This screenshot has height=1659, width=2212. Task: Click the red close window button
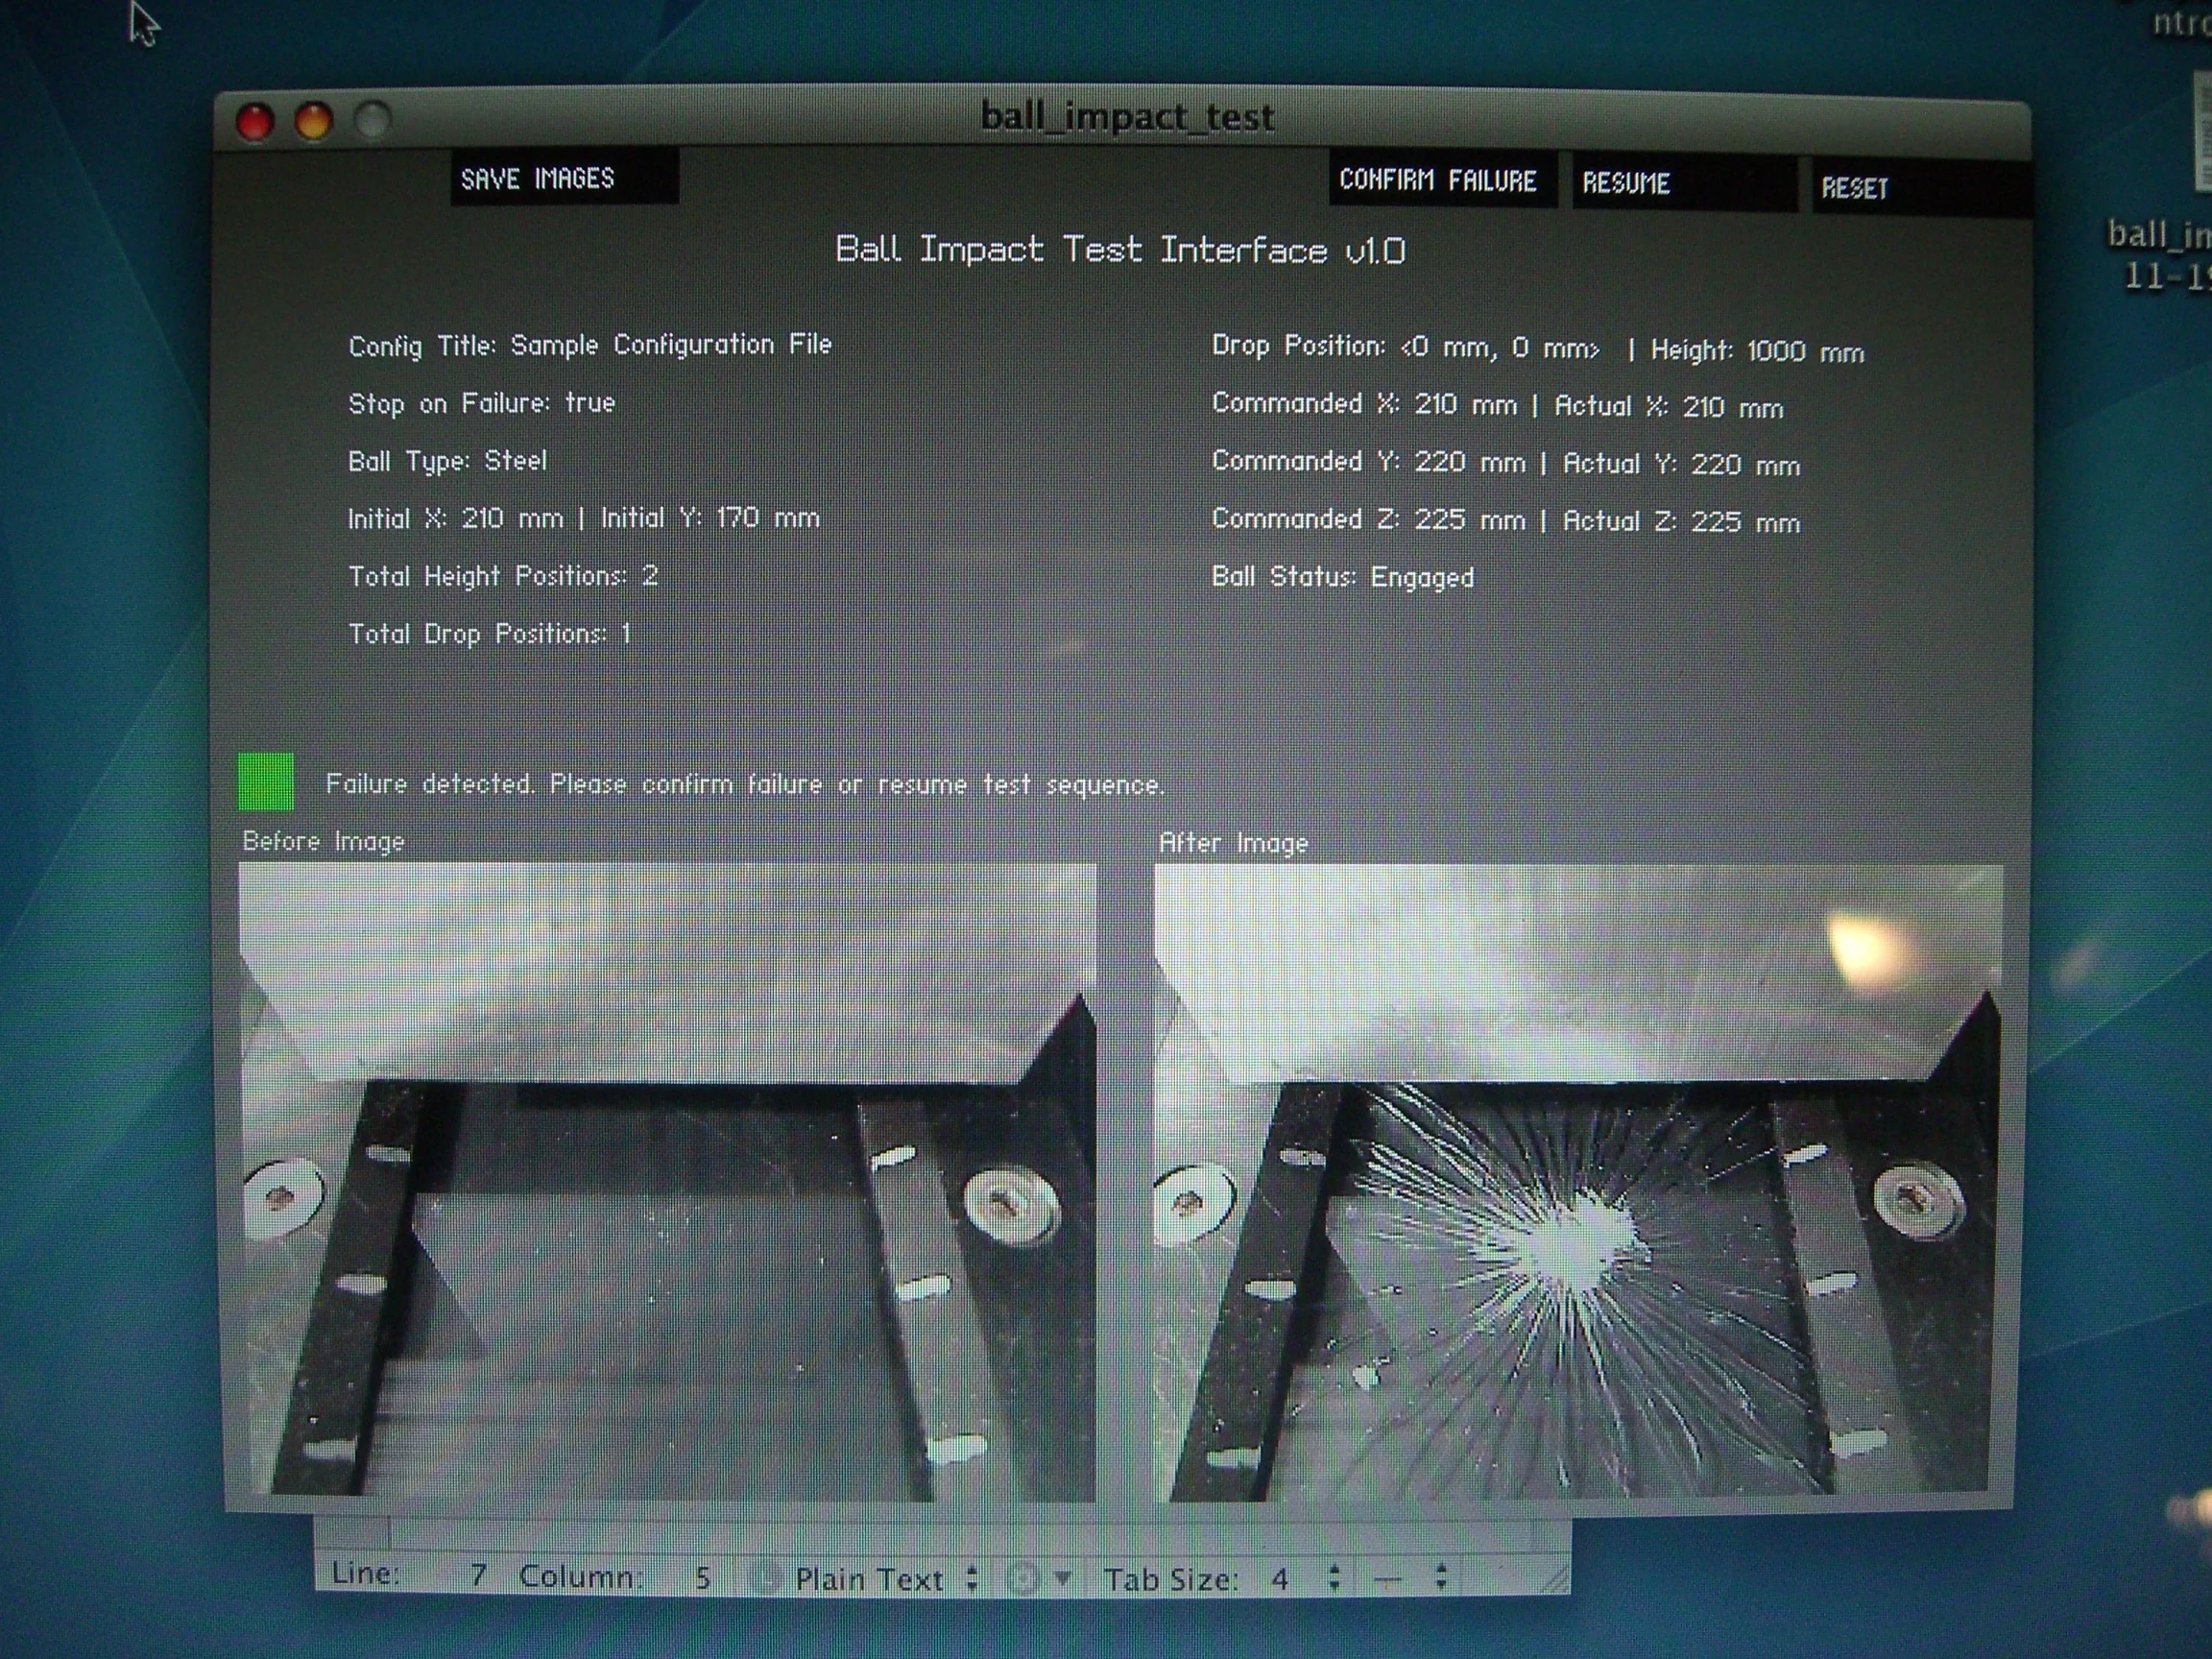tap(255, 121)
